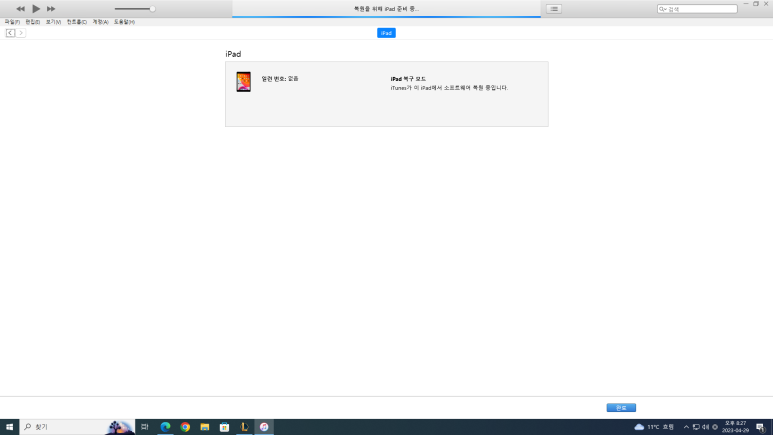Open File Explorer from taskbar
This screenshot has width=773, height=435.
pos(205,427)
